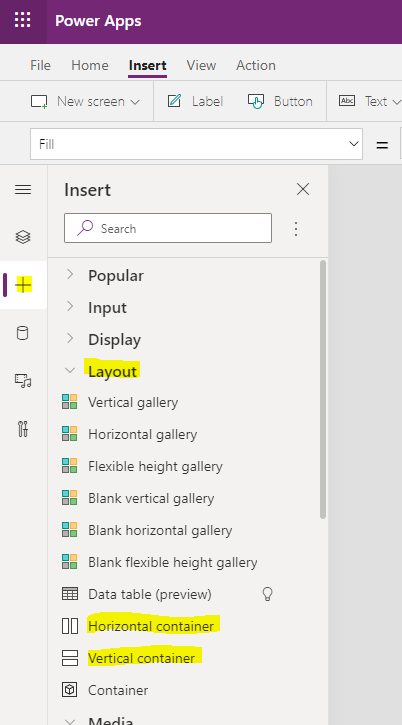
Task: Click the Text Abc icon
Action: (x=347, y=101)
